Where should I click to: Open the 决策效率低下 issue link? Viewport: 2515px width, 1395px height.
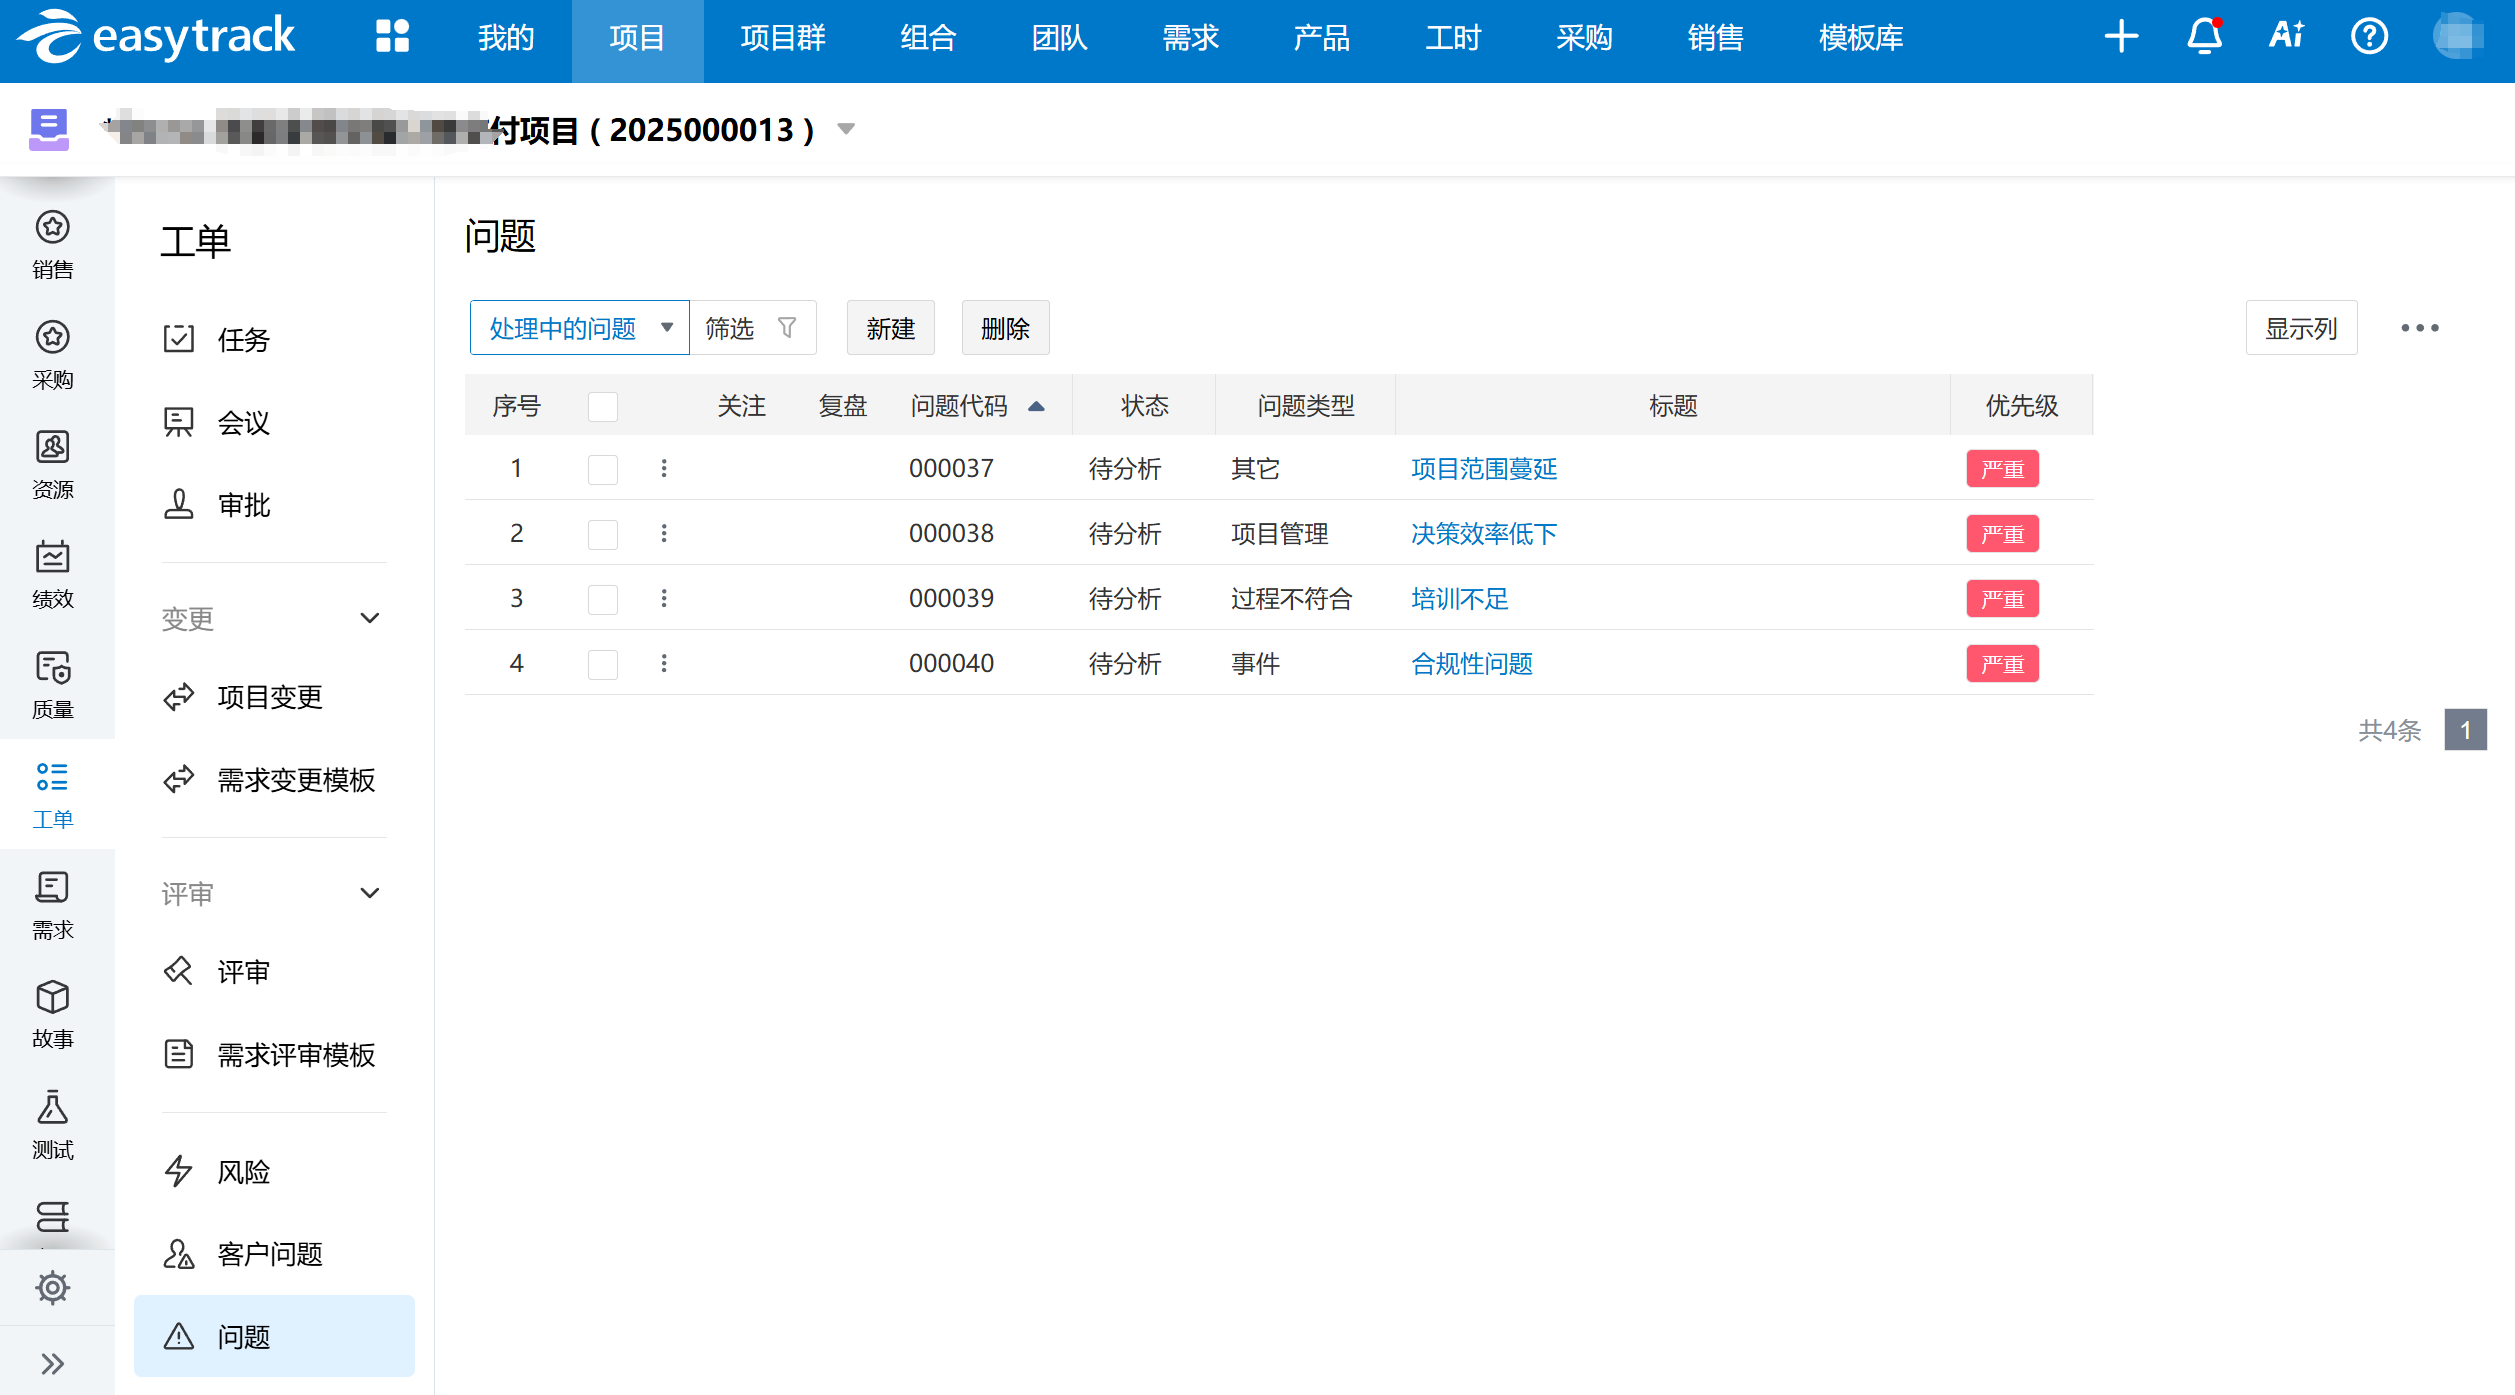[1483, 534]
